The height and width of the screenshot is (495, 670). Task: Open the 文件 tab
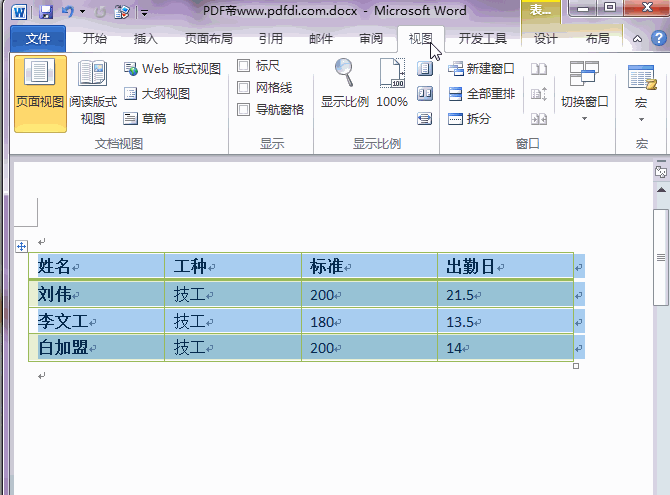pyautogui.click(x=38, y=39)
